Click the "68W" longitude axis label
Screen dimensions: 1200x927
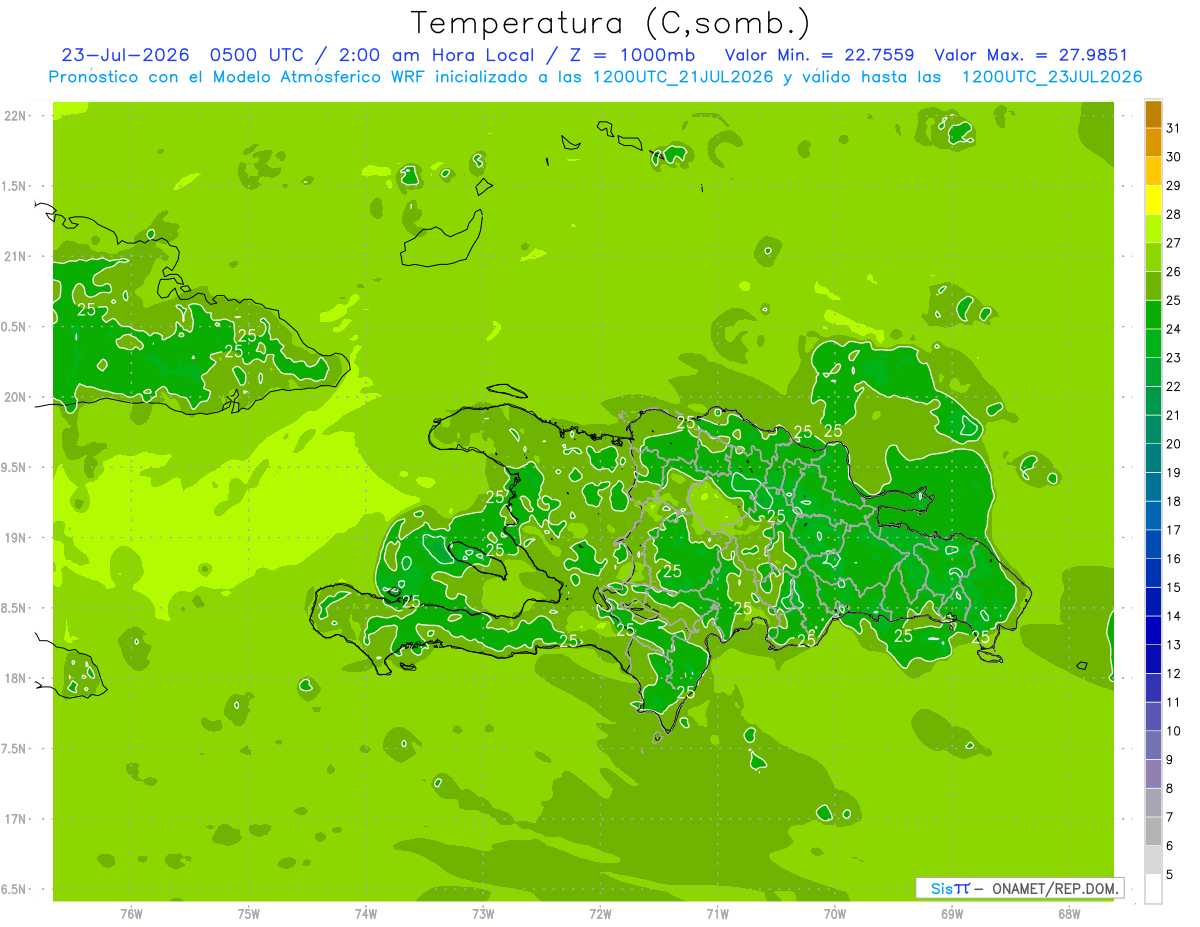pyautogui.click(x=1069, y=914)
